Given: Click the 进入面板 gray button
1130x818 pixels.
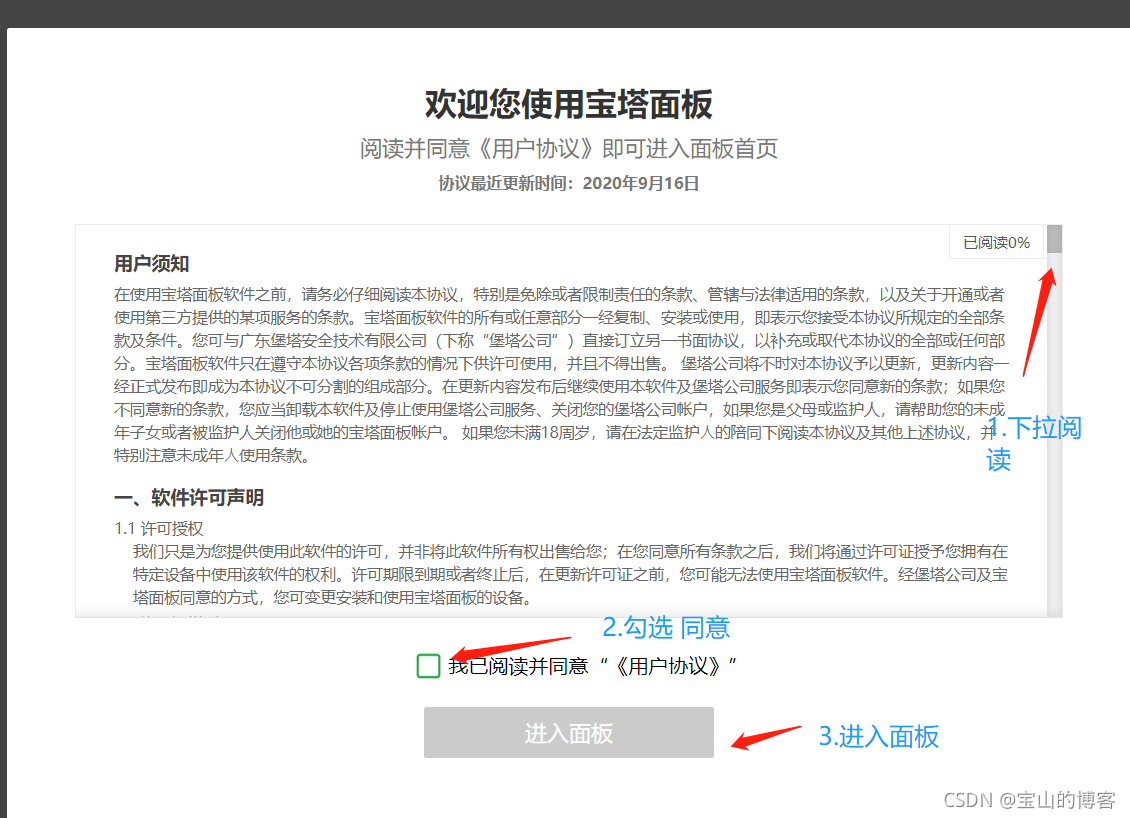Looking at the screenshot, I should tap(568, 733).
